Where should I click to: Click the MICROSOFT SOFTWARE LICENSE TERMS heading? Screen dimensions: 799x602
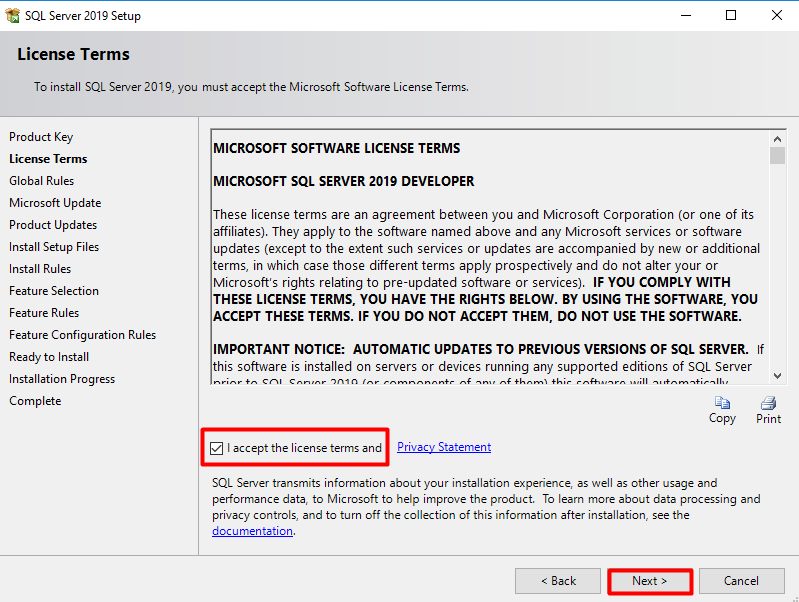point(336,148)
